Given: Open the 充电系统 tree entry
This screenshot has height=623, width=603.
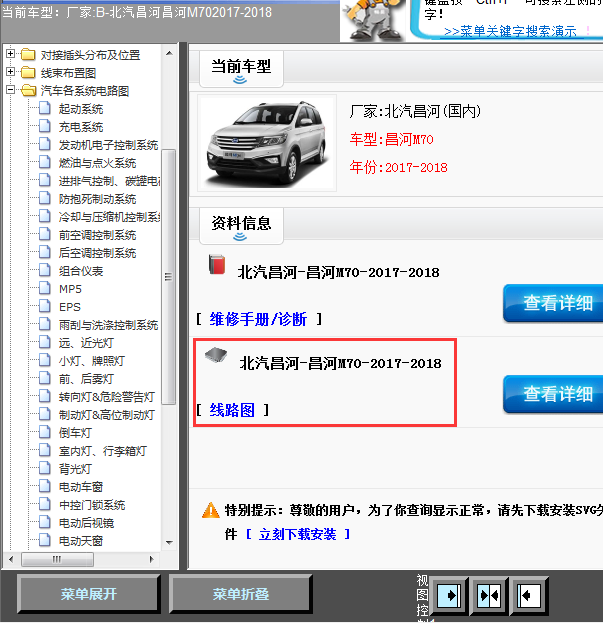Looking at the screenshot, I should click(x=81, y=127).
